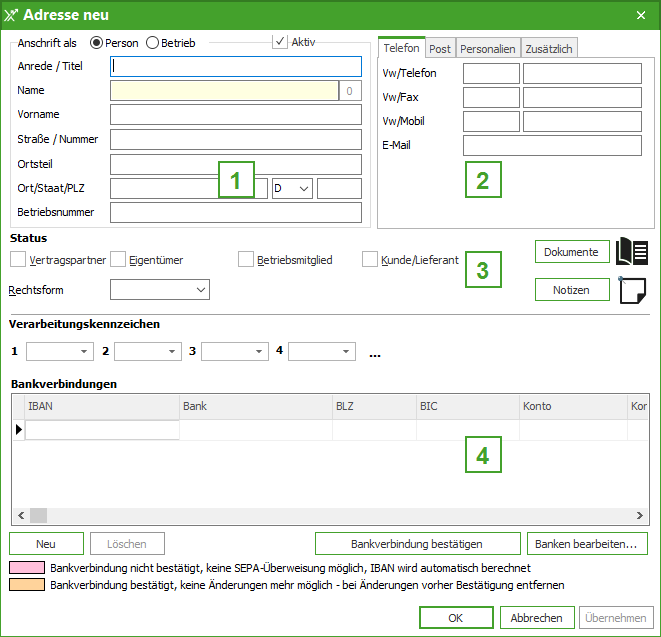Image resolution: width=661 pixels, height=637 pixels.
Task: Expand the country code dropdown showing D
Action: [x=292, y=188]
